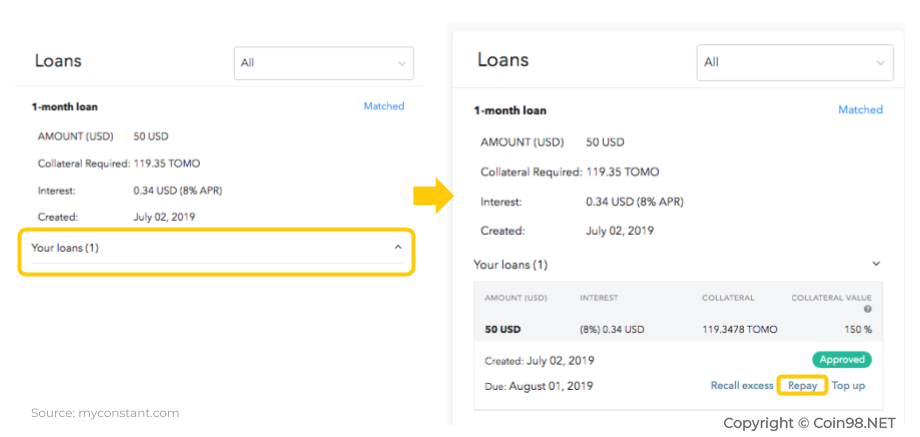This screenshot has width=920, height=437.
Task: Click the Recall excess link
Action: click(742, 385)
